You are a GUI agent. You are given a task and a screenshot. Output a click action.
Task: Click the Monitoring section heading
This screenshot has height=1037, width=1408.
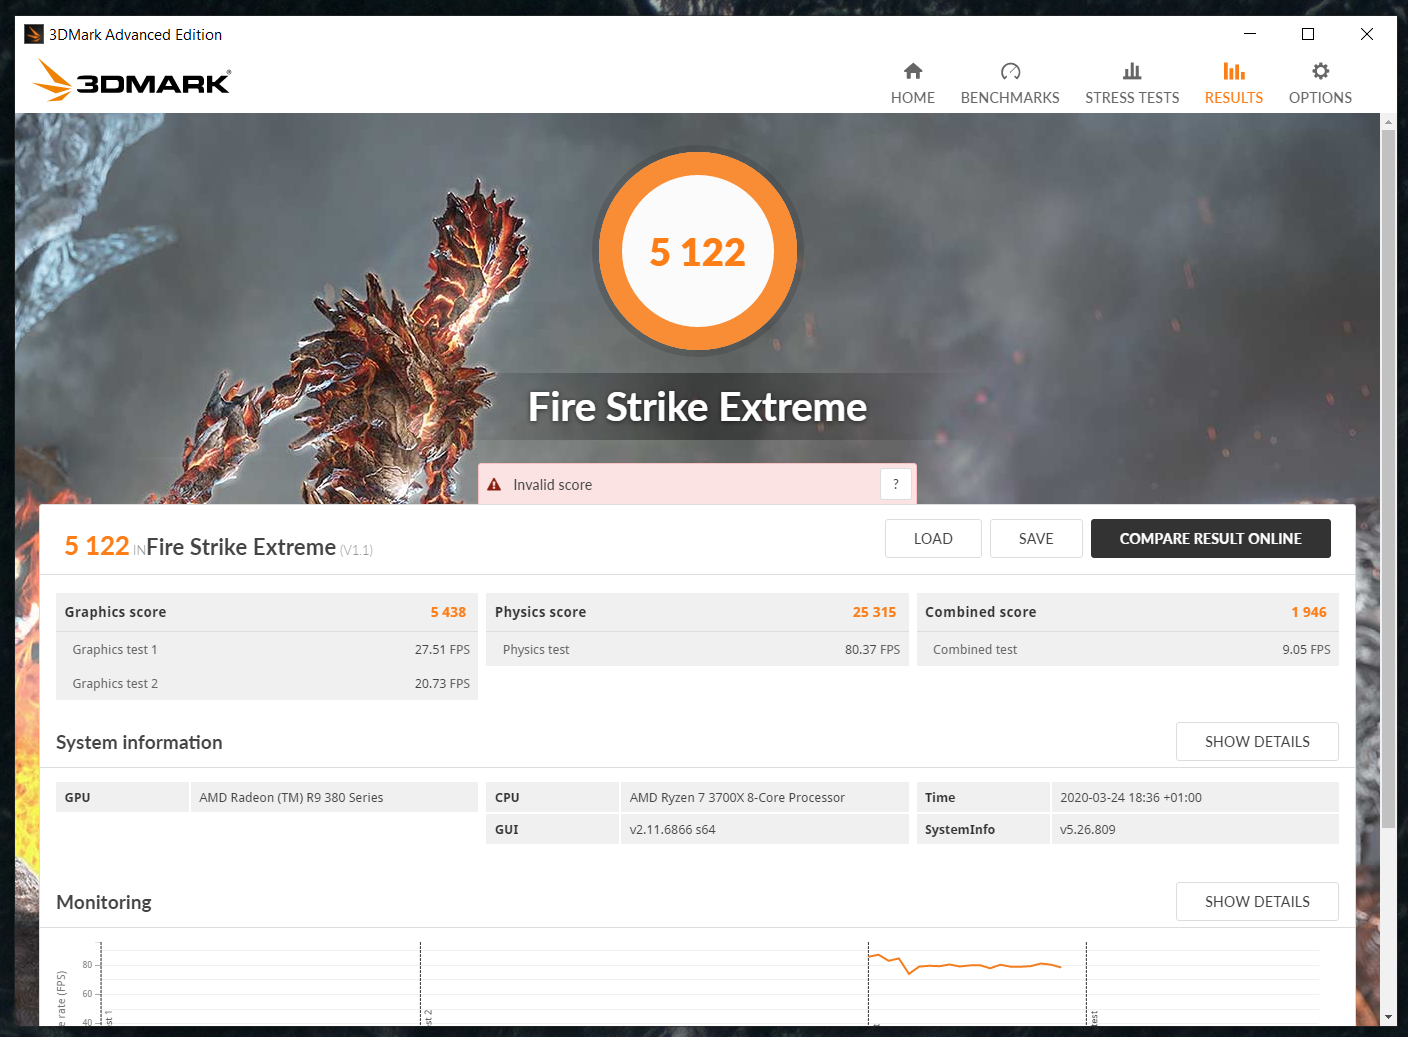click(104, 902)
